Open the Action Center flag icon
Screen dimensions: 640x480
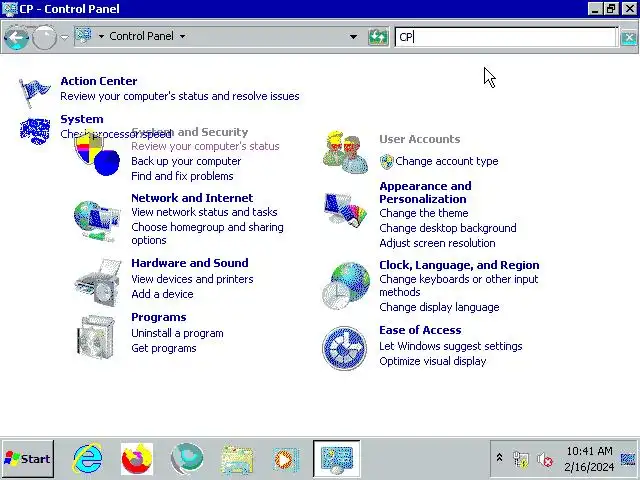(35, 93)
